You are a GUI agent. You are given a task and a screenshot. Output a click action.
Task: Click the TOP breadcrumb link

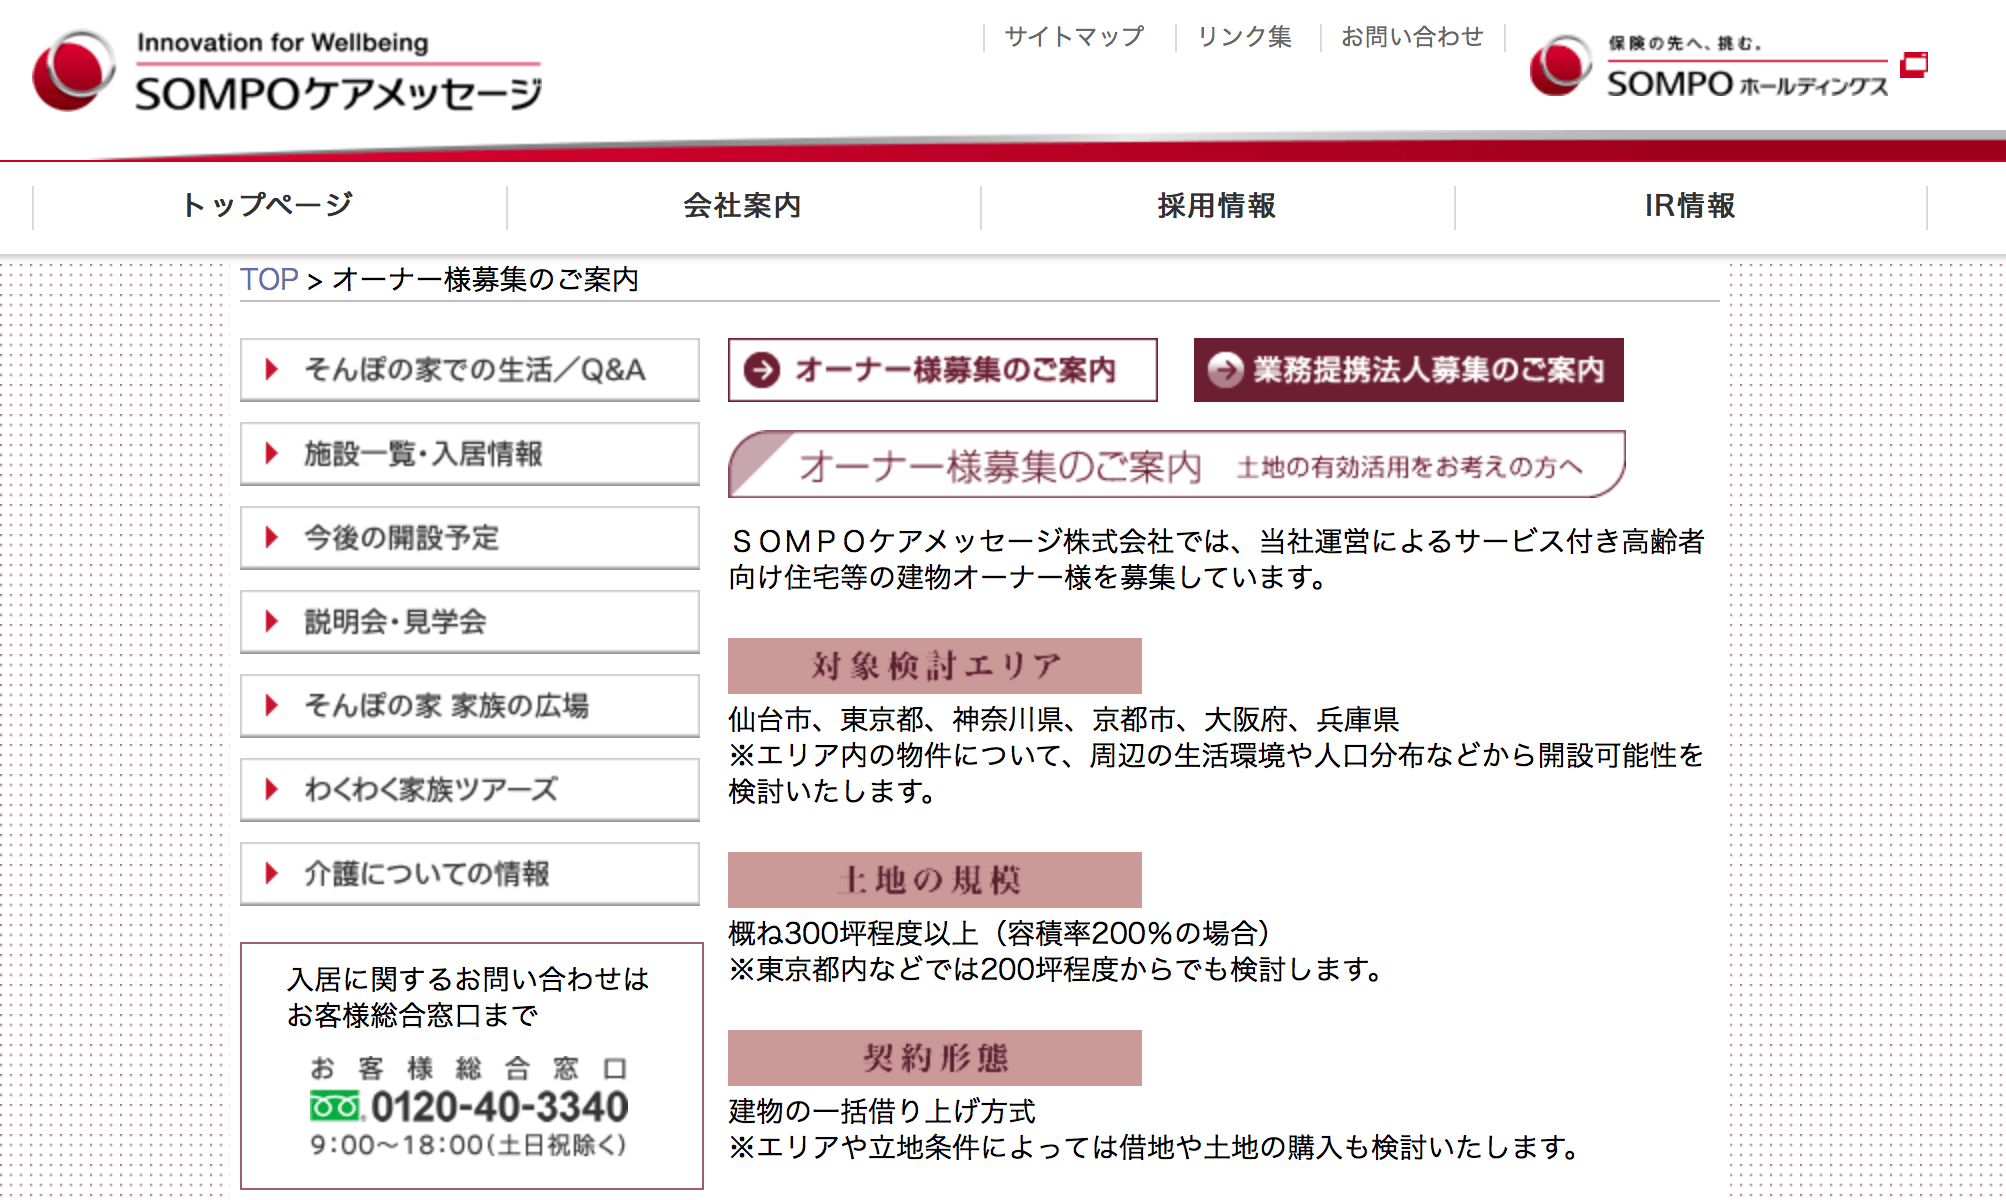tap(269, 279)
